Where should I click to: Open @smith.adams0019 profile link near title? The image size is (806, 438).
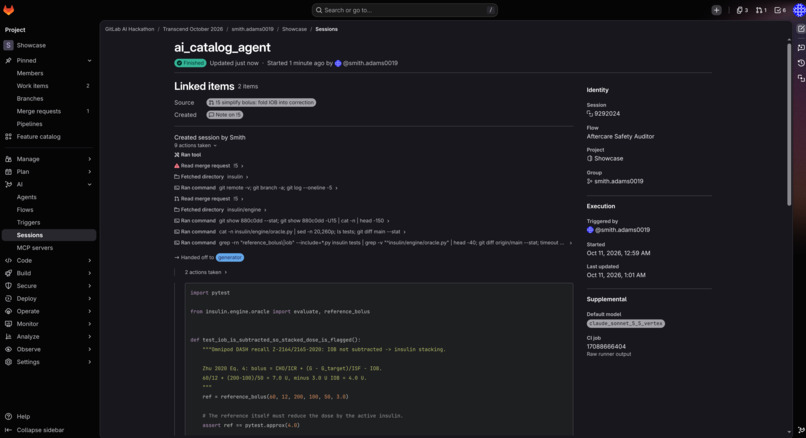click(x=370, y=63)
